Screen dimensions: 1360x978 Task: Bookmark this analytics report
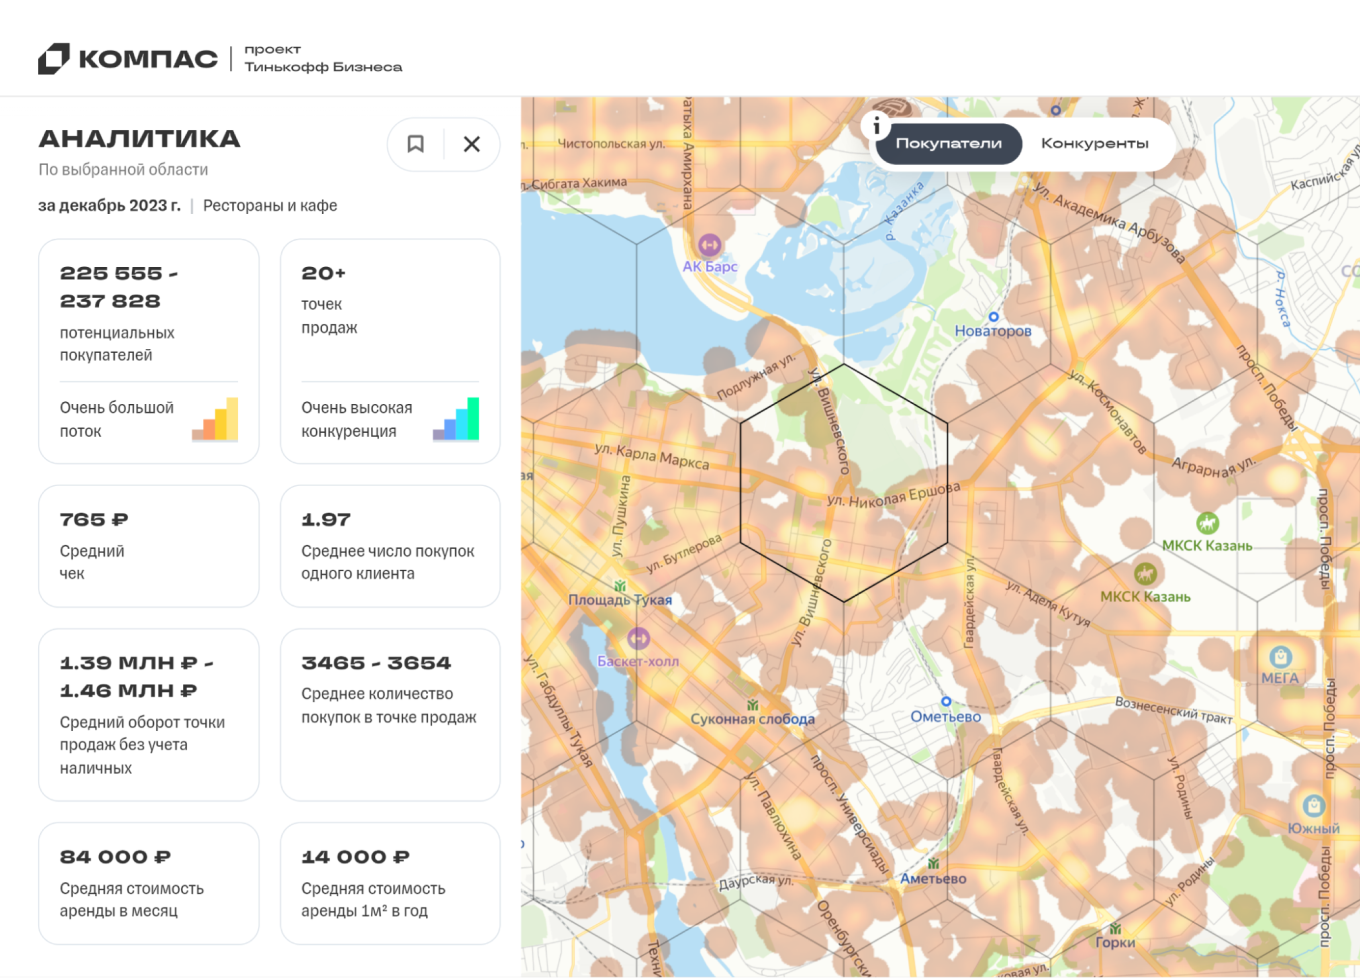coord(416,144)
